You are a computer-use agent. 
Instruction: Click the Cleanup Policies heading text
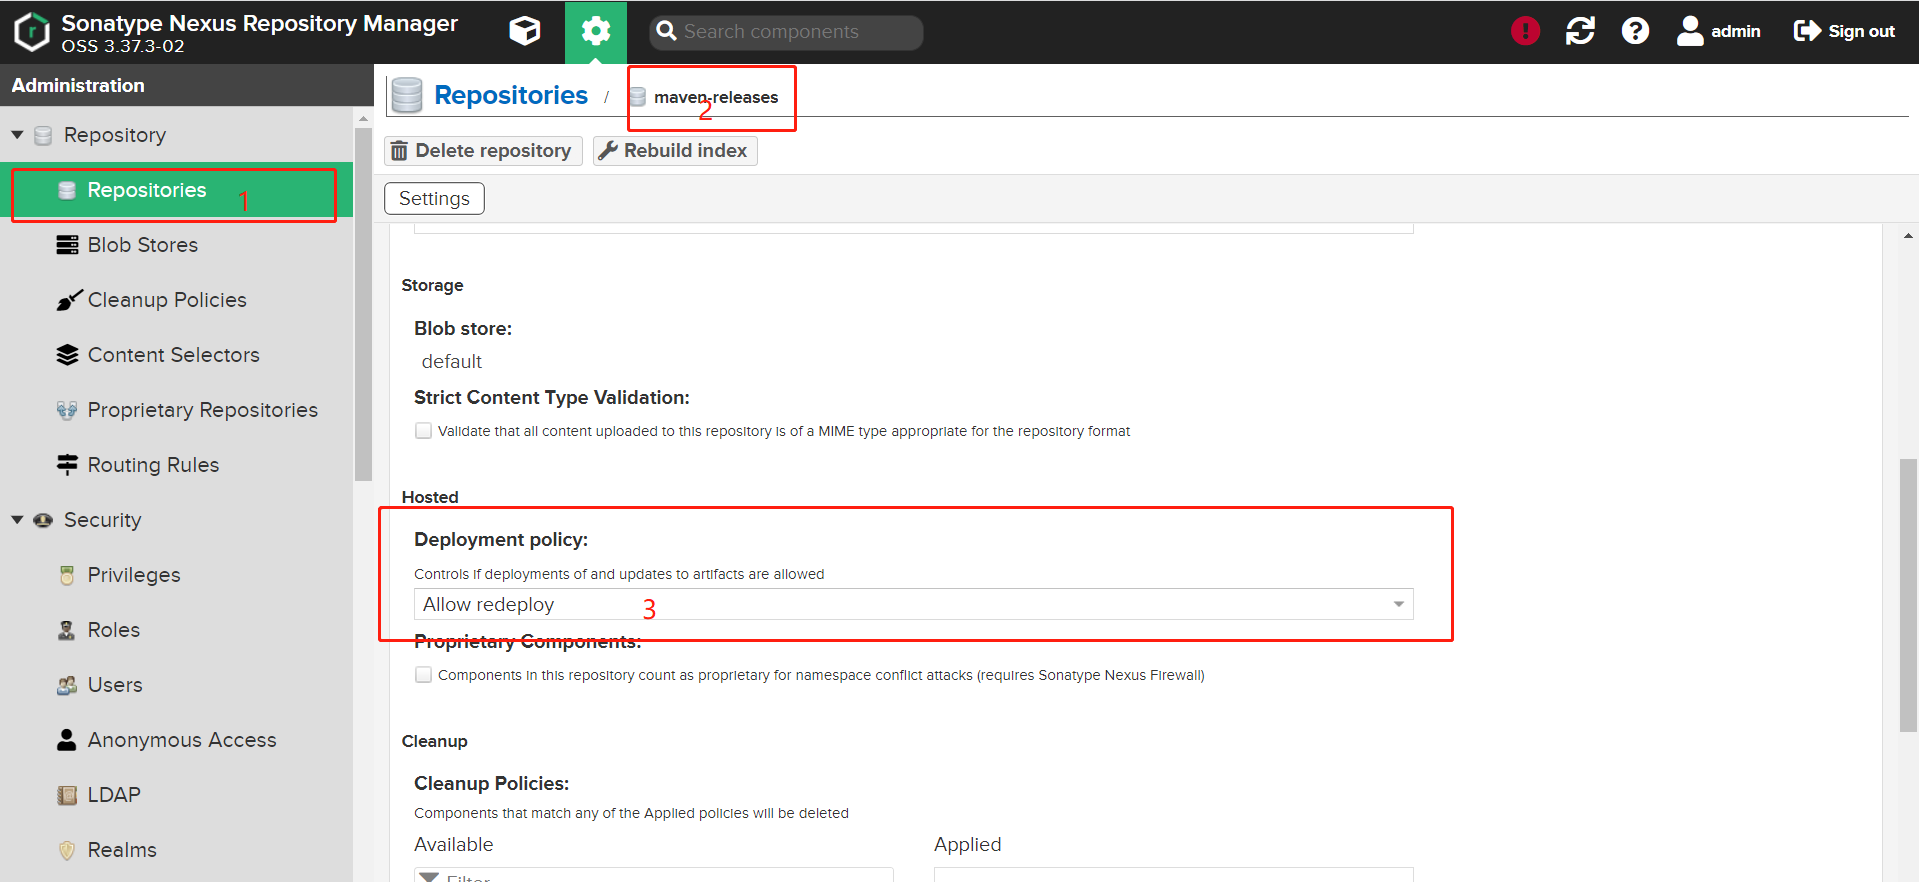pyautogui.click(x=491, y=783)
